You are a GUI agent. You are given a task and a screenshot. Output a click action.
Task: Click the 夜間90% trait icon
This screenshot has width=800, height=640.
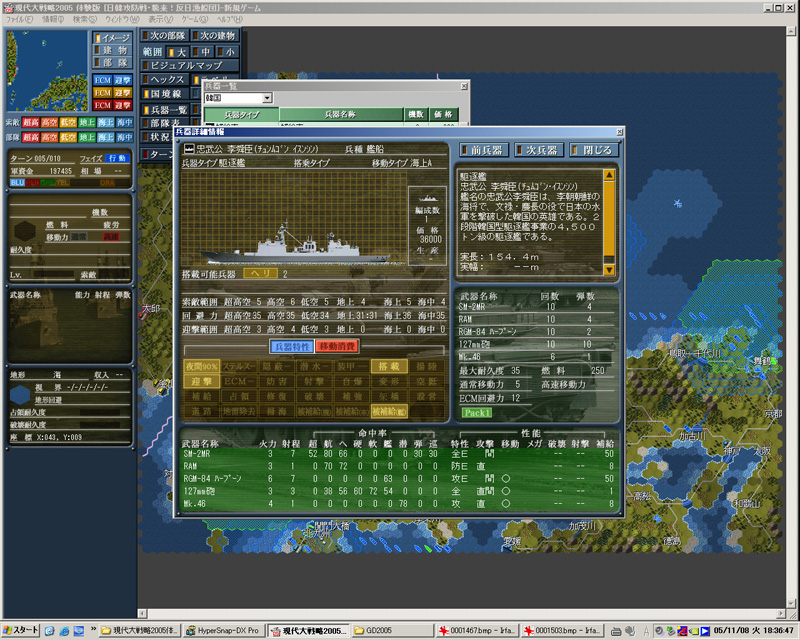point(202,366)
